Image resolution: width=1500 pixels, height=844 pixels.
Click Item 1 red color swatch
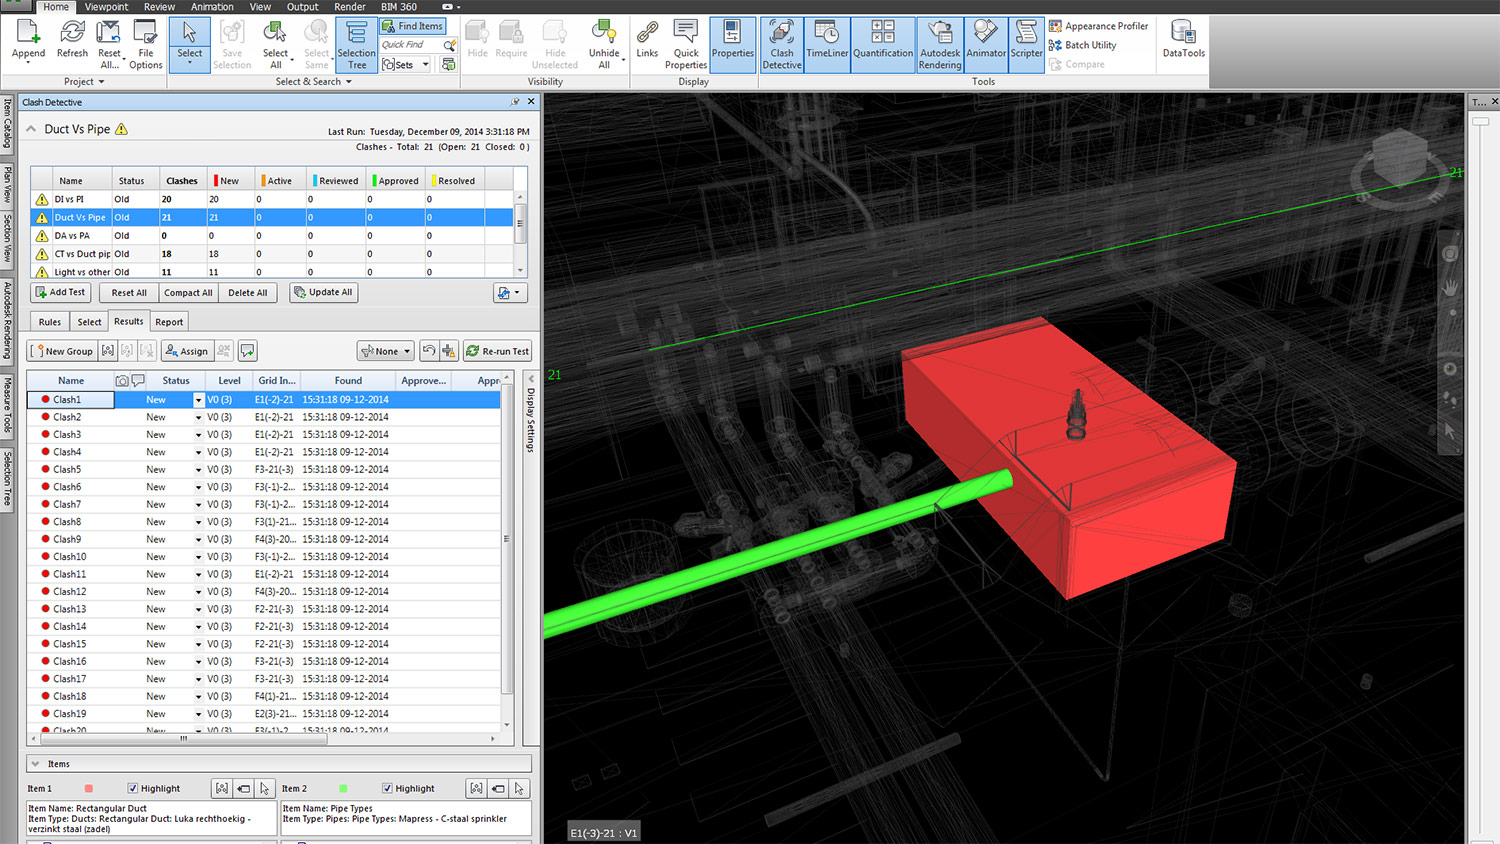tap(89, 788)
